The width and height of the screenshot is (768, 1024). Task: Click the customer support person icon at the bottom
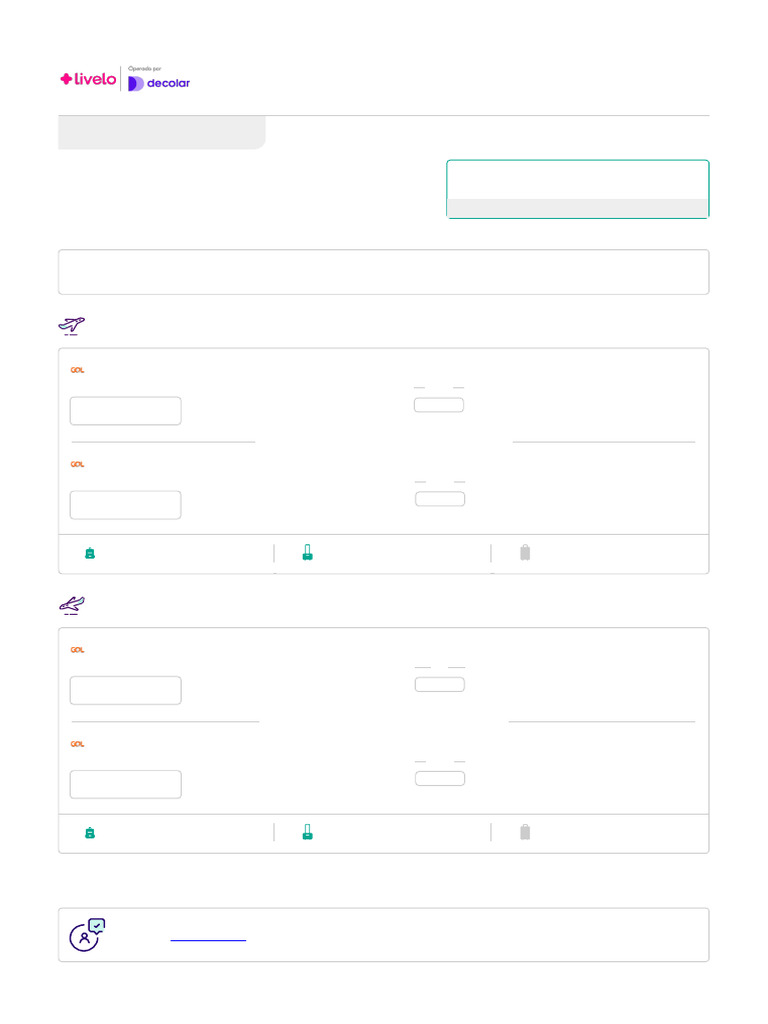tap(86, 935)
